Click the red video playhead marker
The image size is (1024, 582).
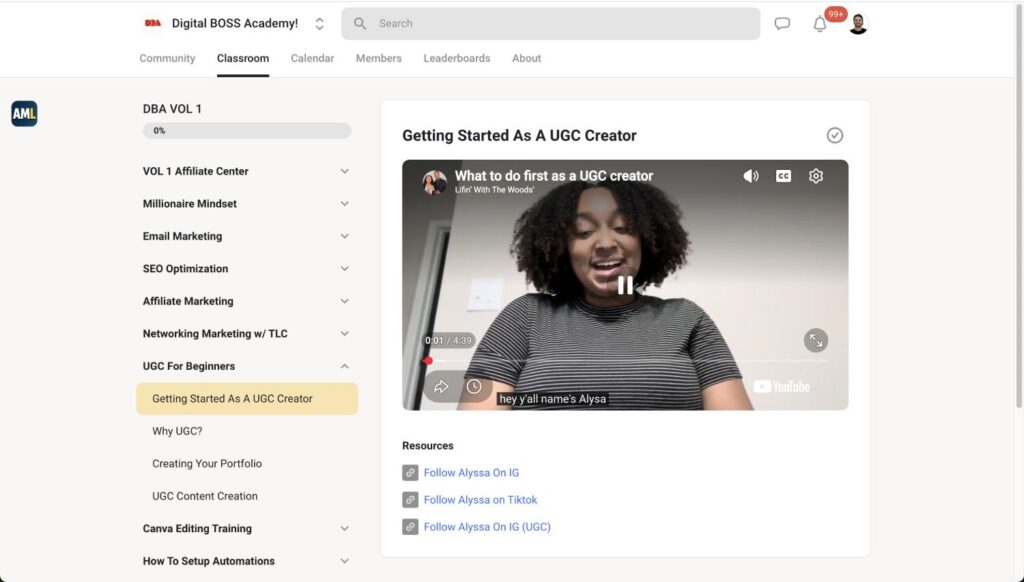pyautogui.click(x=428, y=361)
